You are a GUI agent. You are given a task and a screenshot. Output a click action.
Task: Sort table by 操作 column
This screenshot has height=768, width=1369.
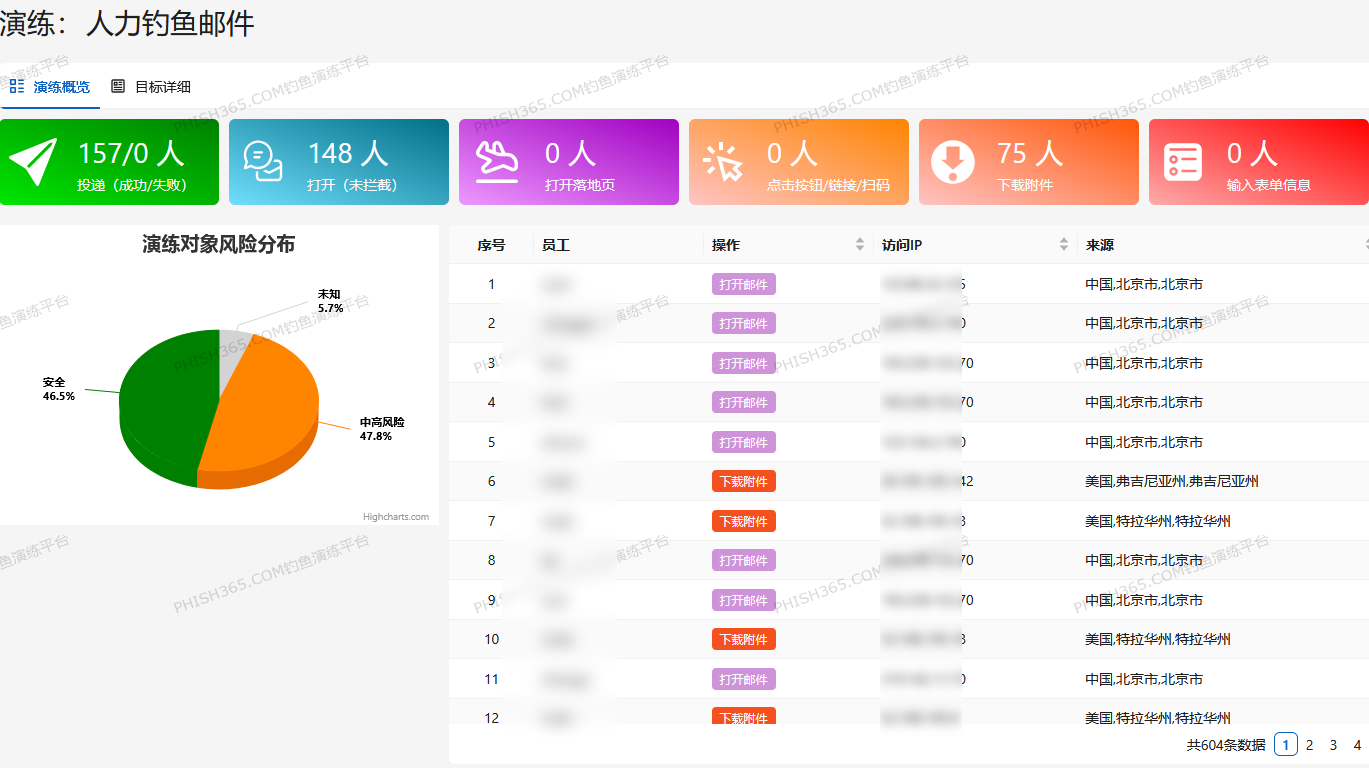tap(859, 245)
